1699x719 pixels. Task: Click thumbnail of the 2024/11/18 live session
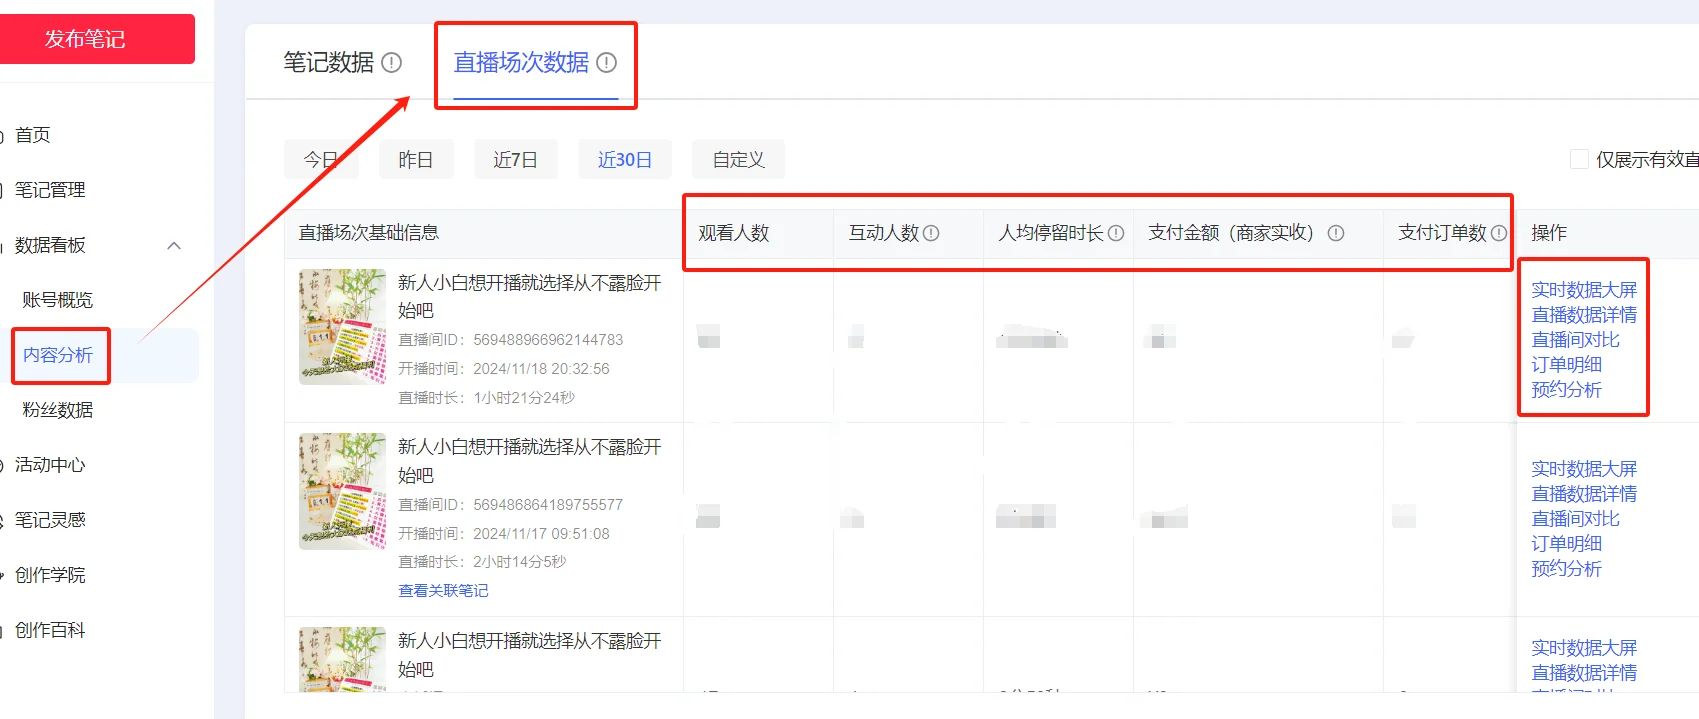click(342, 327)
